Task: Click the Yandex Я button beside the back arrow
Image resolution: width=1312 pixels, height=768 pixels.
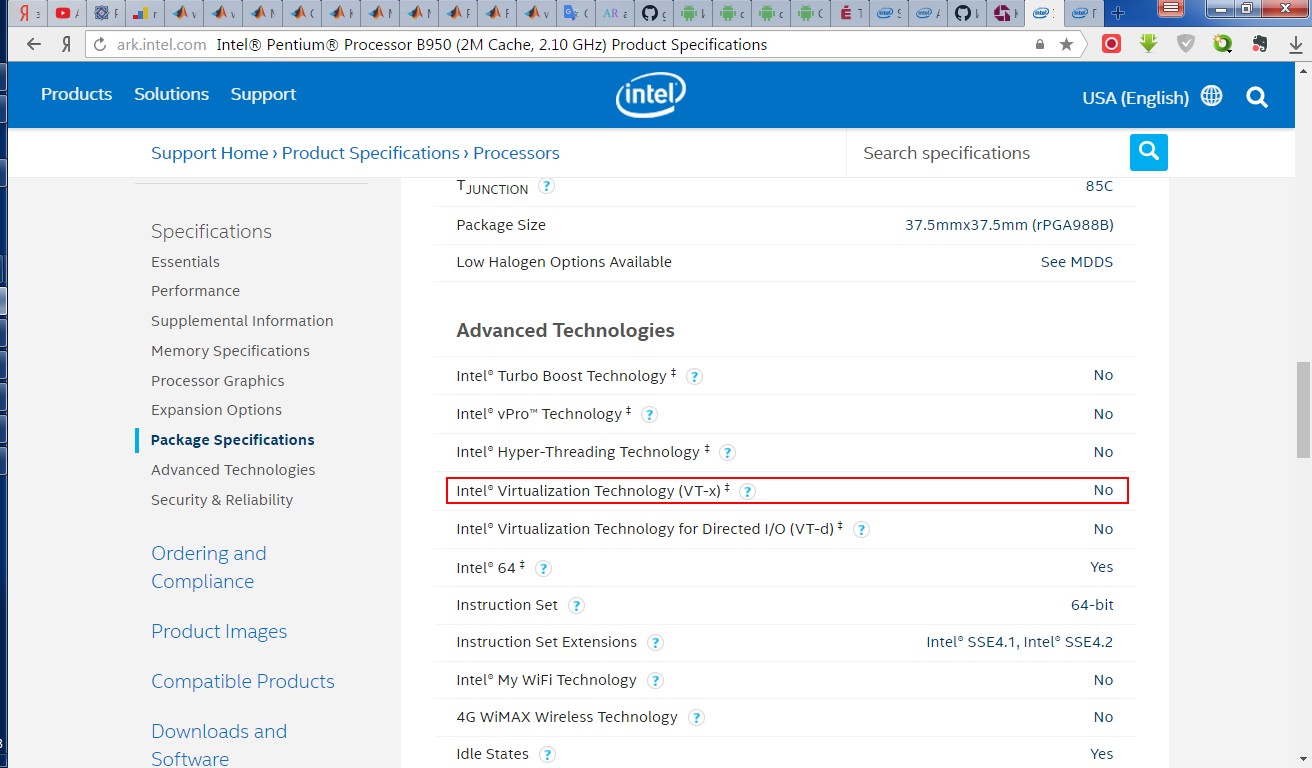Action: 66,44
